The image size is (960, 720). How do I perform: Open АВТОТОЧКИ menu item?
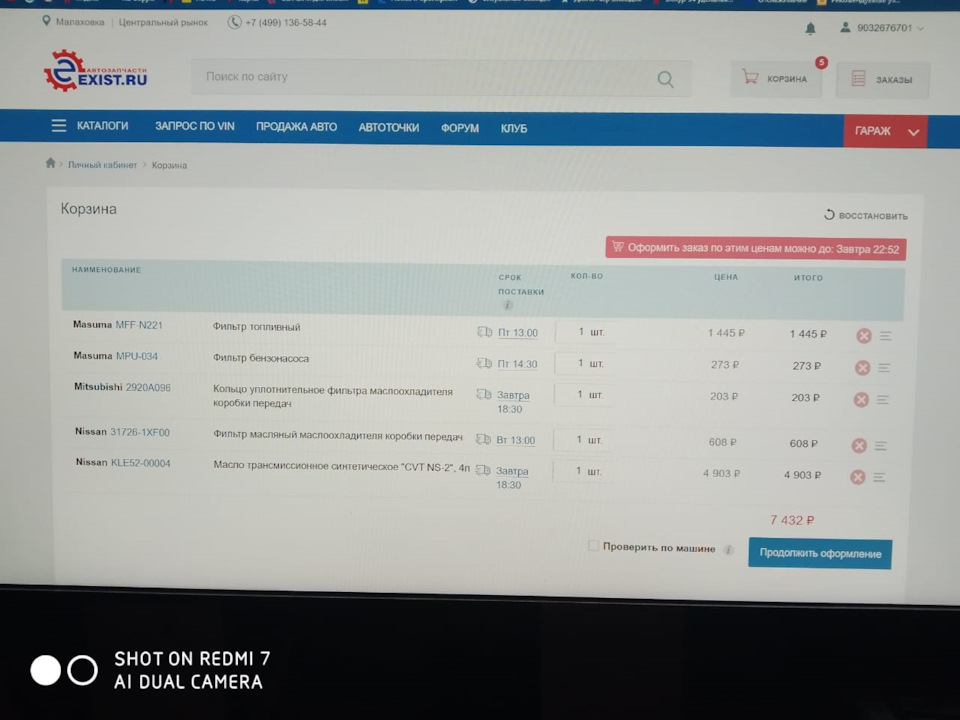coord(389,127)
